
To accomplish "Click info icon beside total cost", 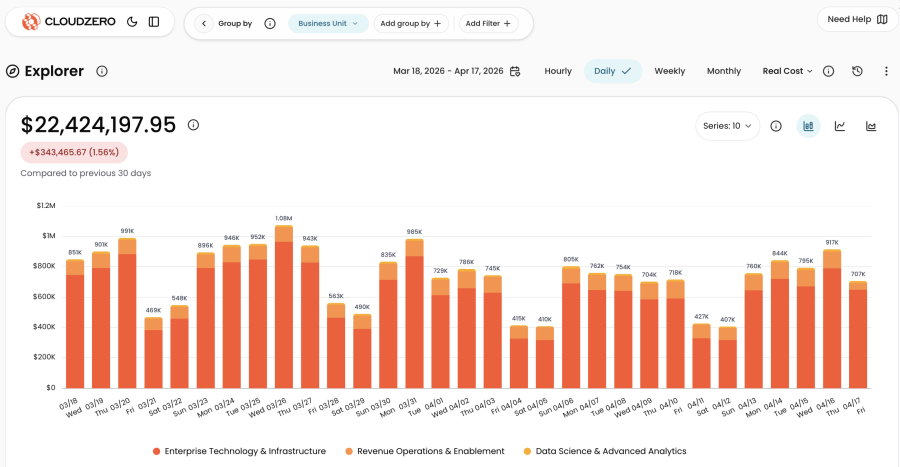I will point(193,124).
